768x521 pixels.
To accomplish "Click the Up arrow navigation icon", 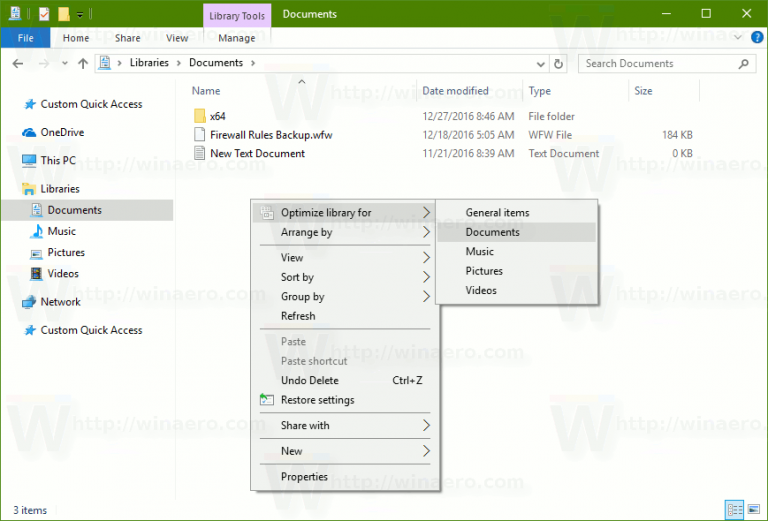I will click(82, 63).
